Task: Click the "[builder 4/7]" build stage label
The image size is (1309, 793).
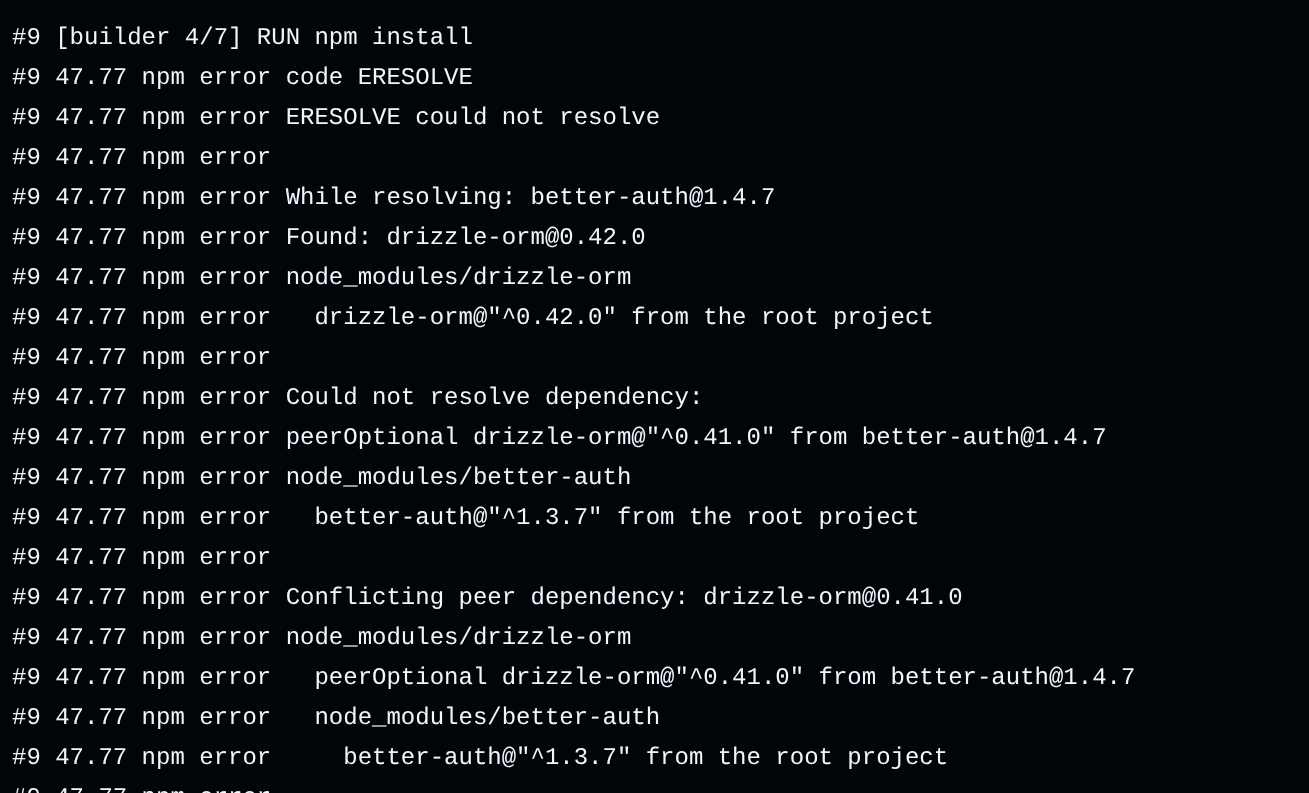Action: pyautogui.click(x=148, y=38)
